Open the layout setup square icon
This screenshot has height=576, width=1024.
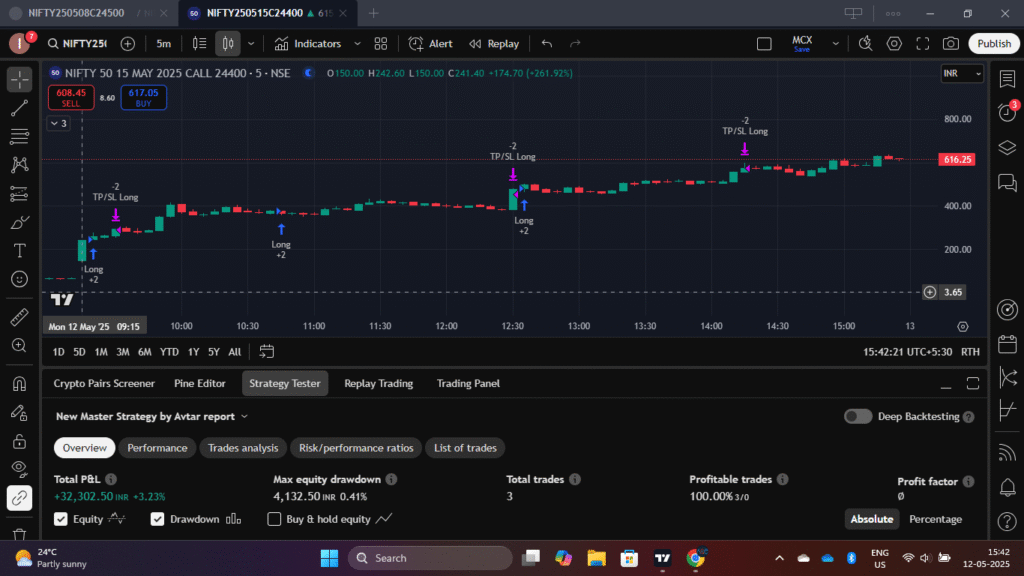[x=764, y=44]
